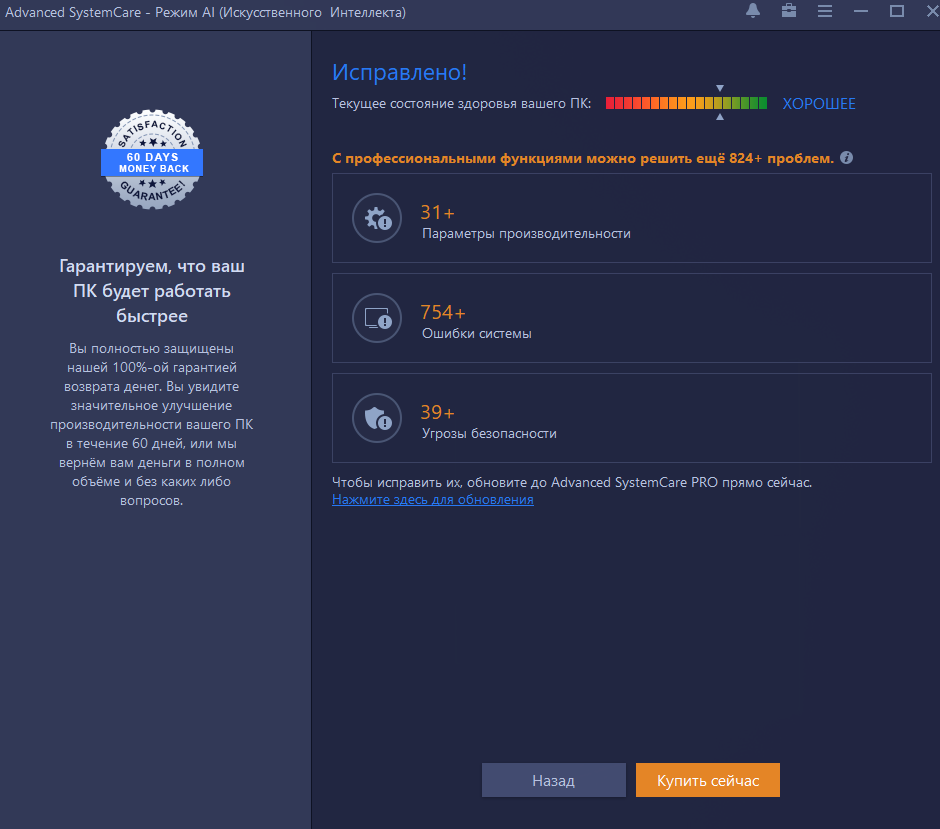Minimize the Advanced SystemCare window

(x=861, y=11)
